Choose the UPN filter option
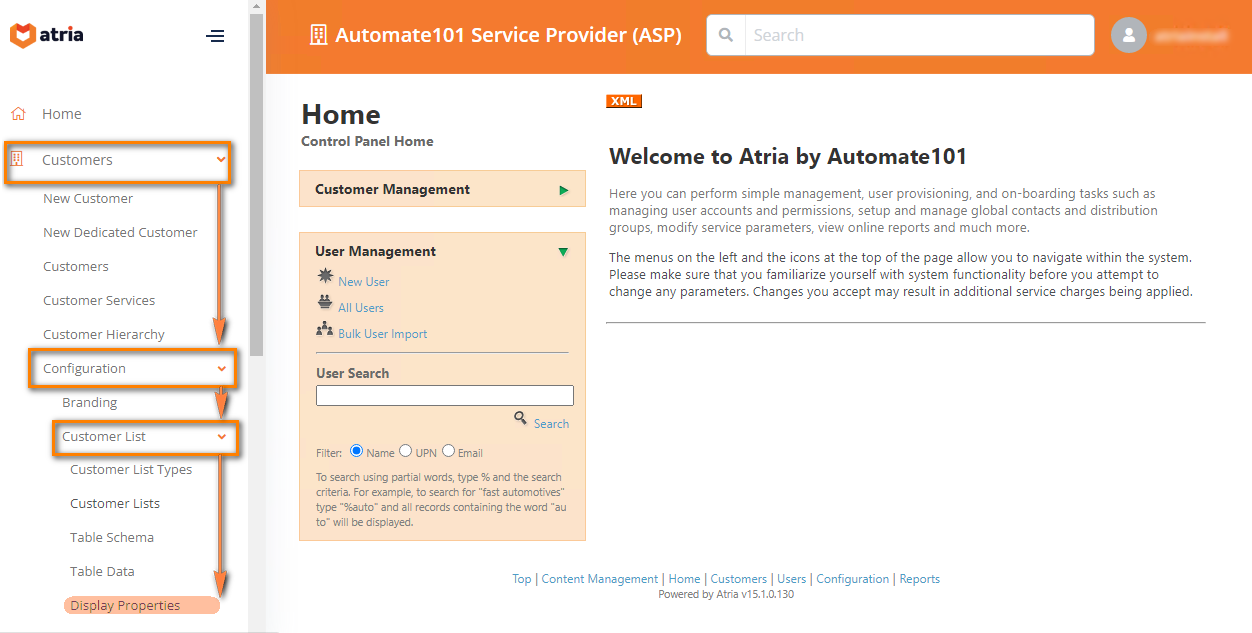 pyautogui.click(x=405, y=450)
